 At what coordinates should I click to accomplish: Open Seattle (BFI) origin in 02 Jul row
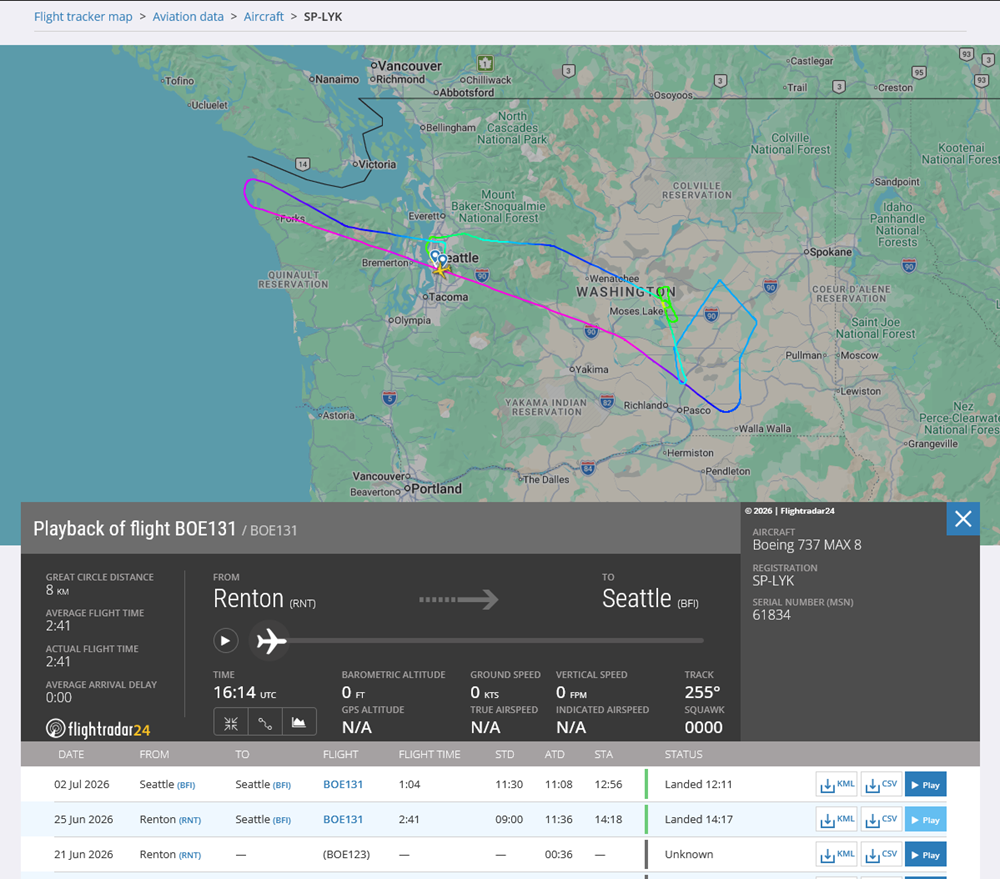point(167,785)
